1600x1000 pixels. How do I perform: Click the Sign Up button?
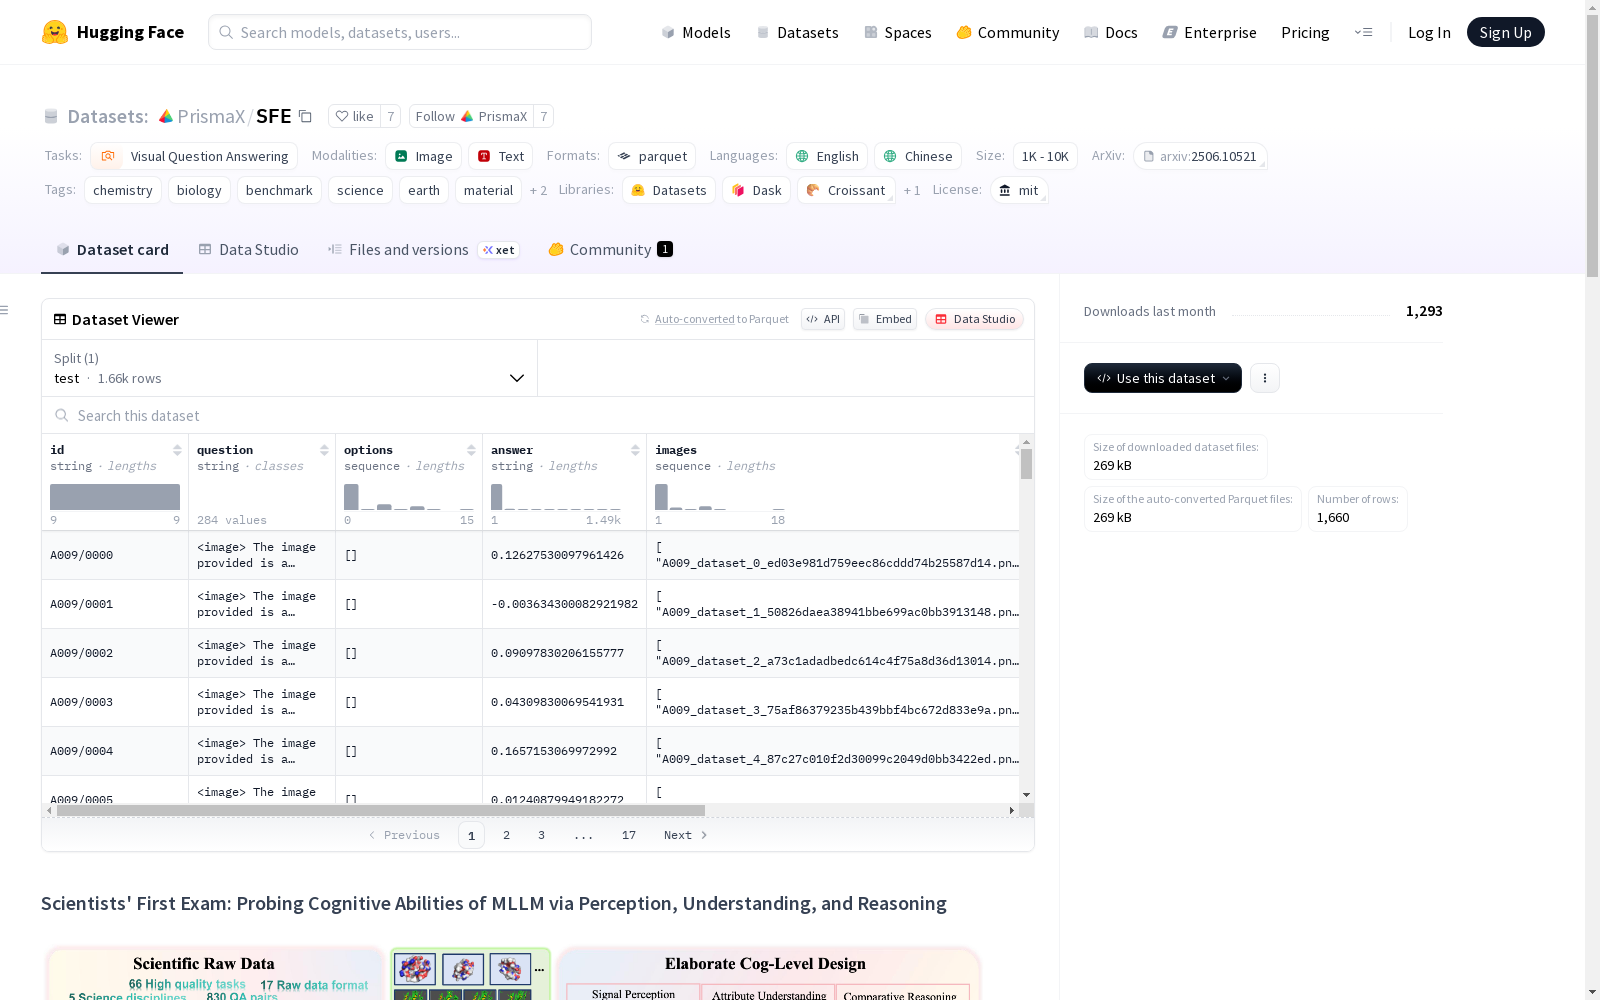pyautogui.click(x=1505, y=32)
